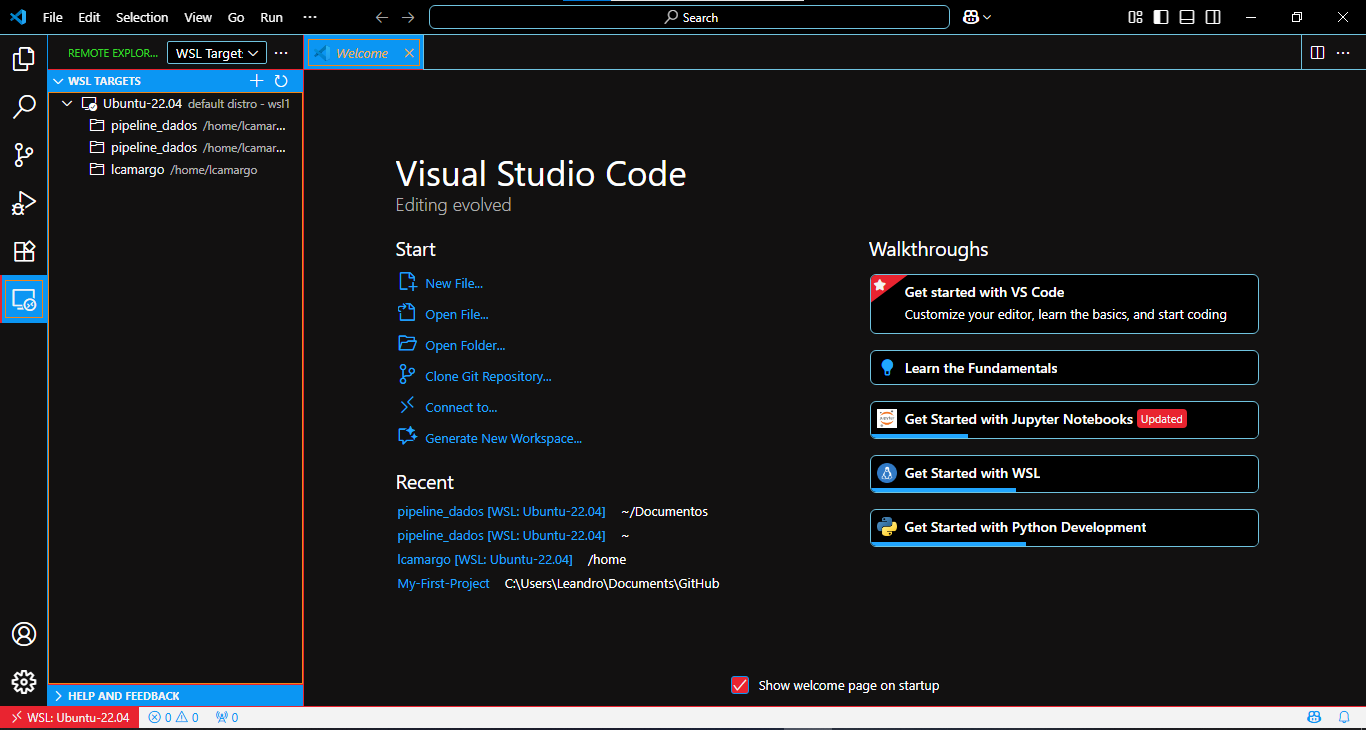Open errors and warnings in status bar
1366x730 pixels.
(x=174, y=717)
